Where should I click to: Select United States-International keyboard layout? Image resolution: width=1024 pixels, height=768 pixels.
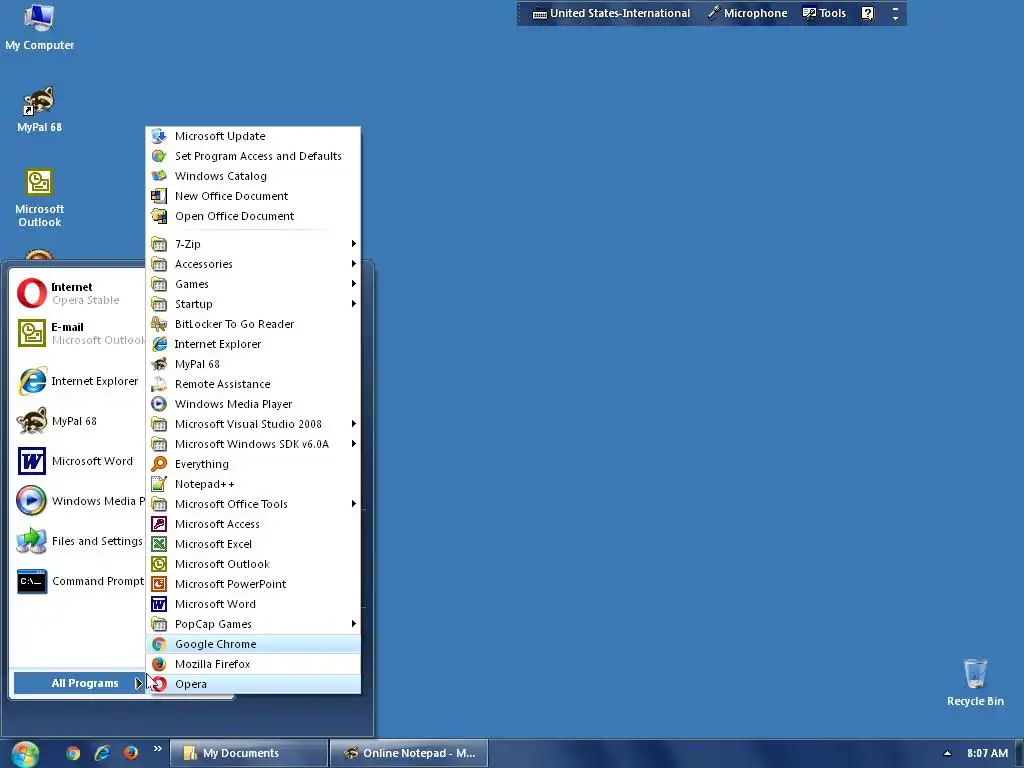(x=611, y=13)
